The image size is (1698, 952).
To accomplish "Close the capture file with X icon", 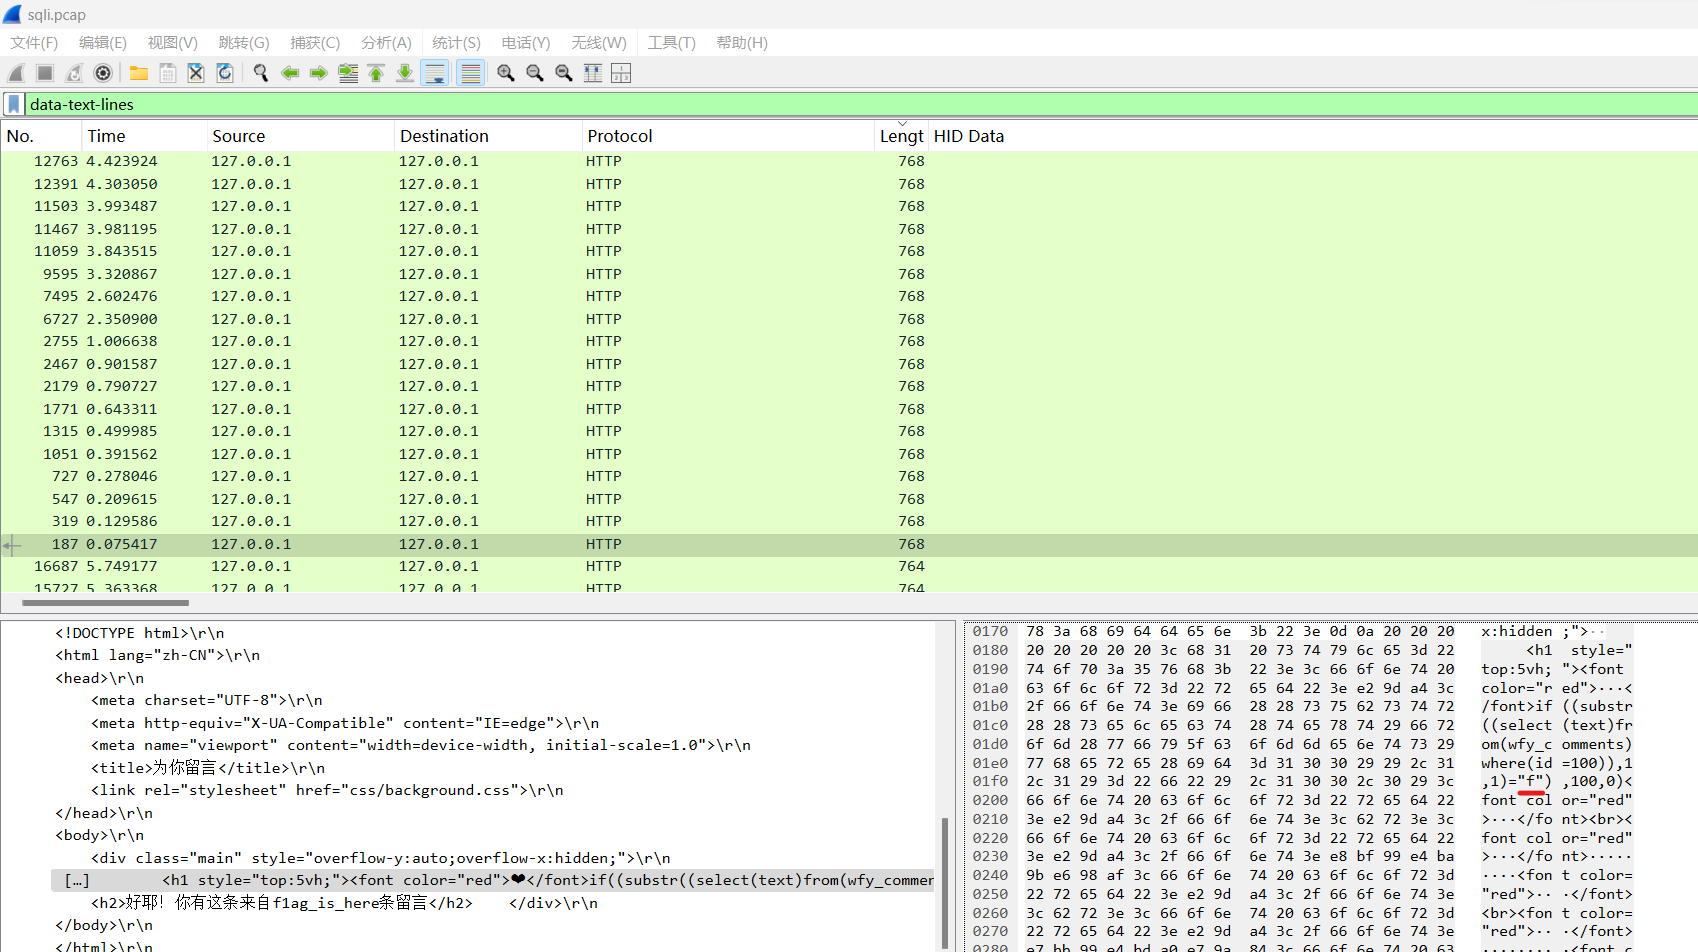I will [x=196, y=73].
